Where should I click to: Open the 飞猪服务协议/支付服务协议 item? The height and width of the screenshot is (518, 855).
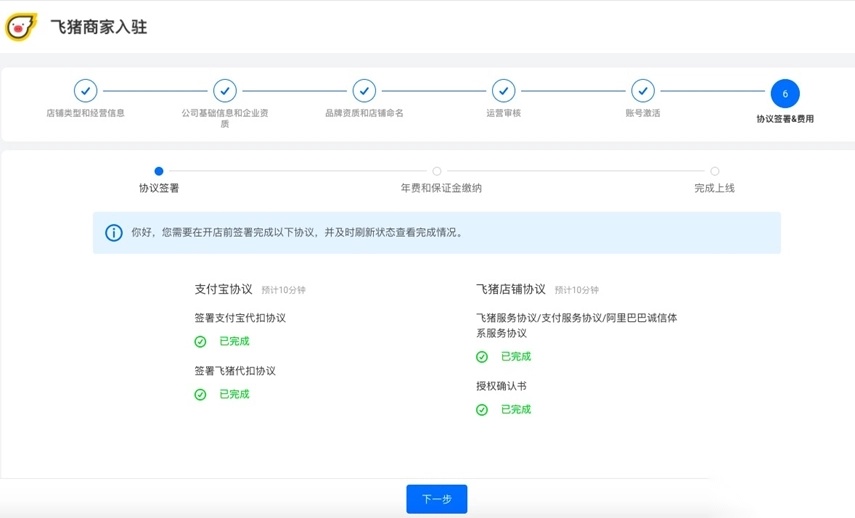(x=576, y=326)
